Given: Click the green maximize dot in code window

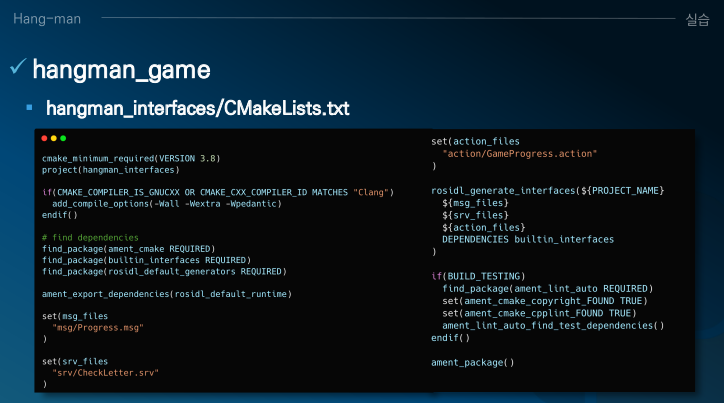Looking at the screenshot, I should pyautogui.click(x=63, y=138).
